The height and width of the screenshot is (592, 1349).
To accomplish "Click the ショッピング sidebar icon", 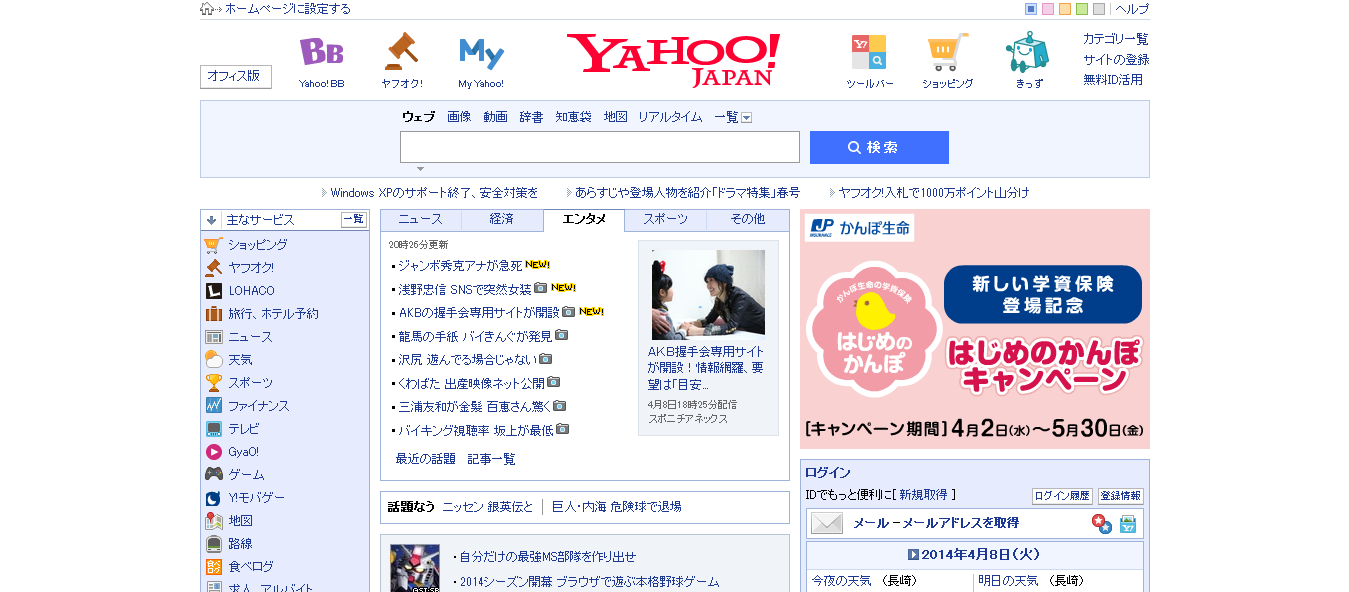I will pos(213,245).
